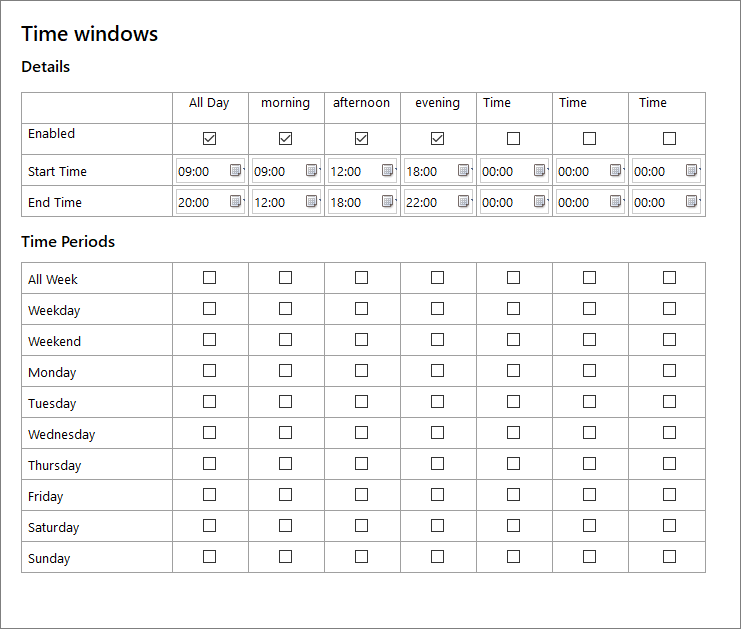Tick Weekday checkbox under morning column
The height and width of the screenshot is (629, 741).
click(285, 309)
